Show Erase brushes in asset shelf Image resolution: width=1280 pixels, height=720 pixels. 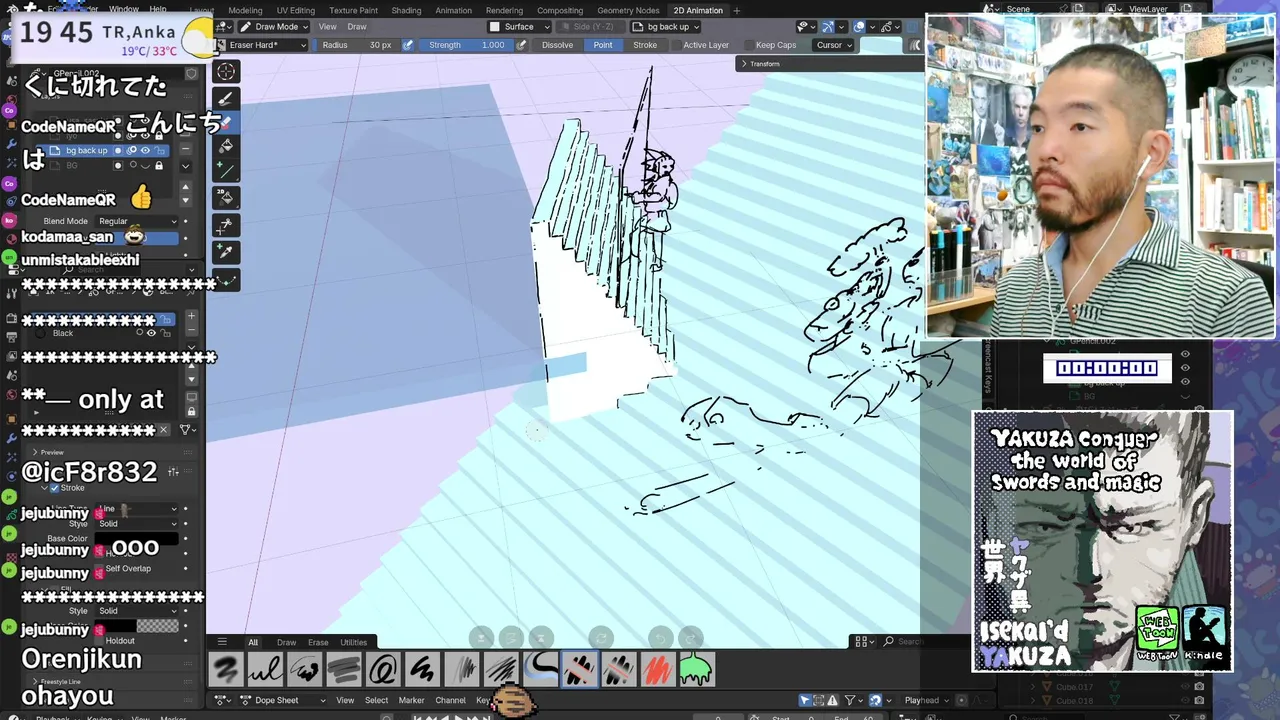coord(318,642)
